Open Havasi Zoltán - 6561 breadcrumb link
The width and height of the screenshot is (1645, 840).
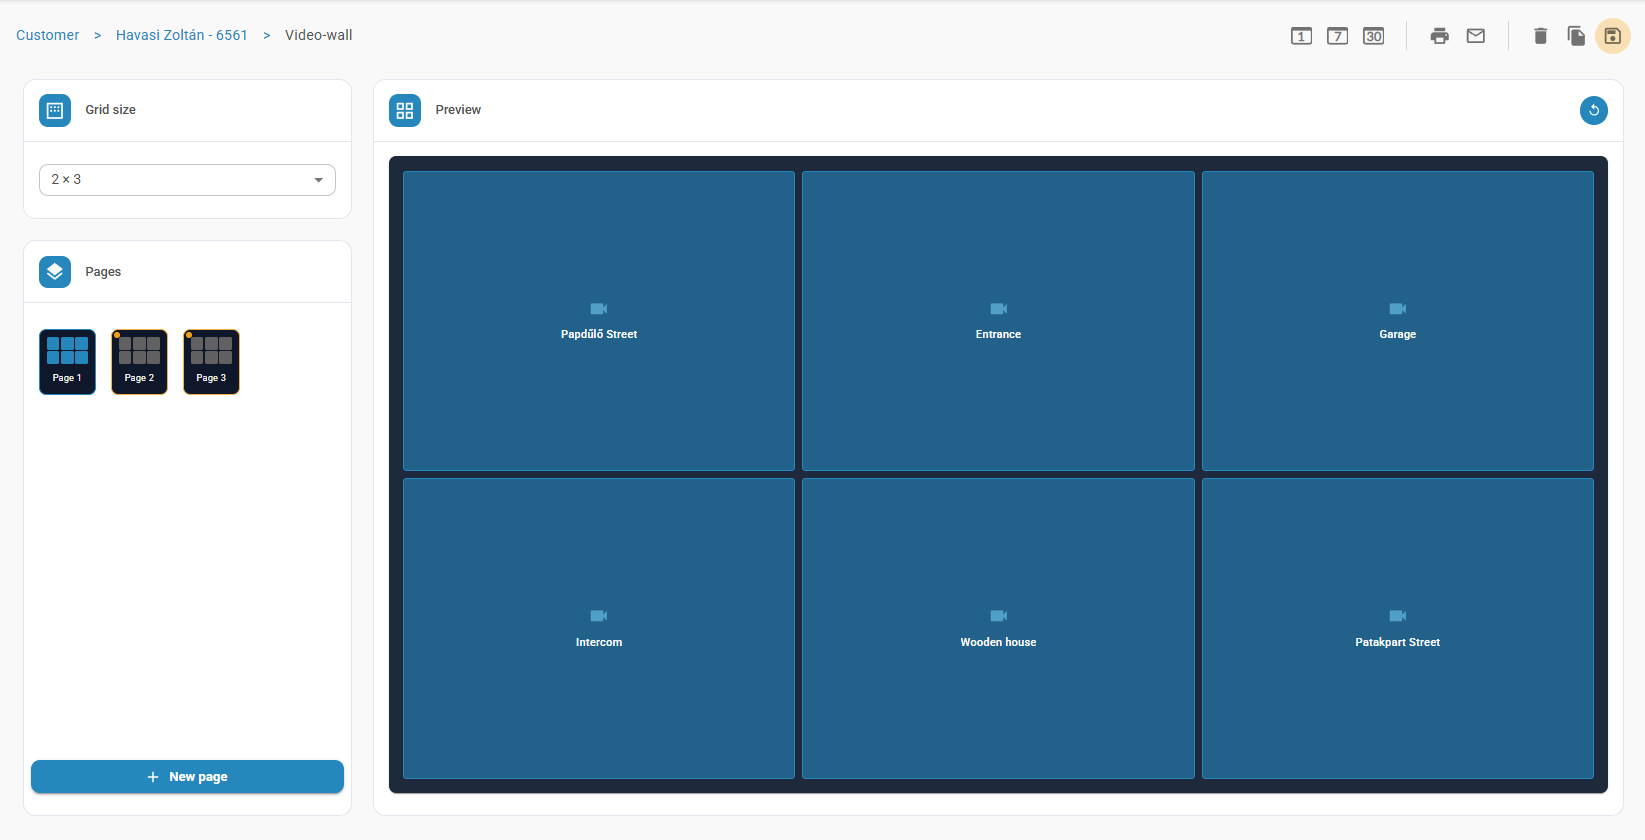tap(182, 35)
